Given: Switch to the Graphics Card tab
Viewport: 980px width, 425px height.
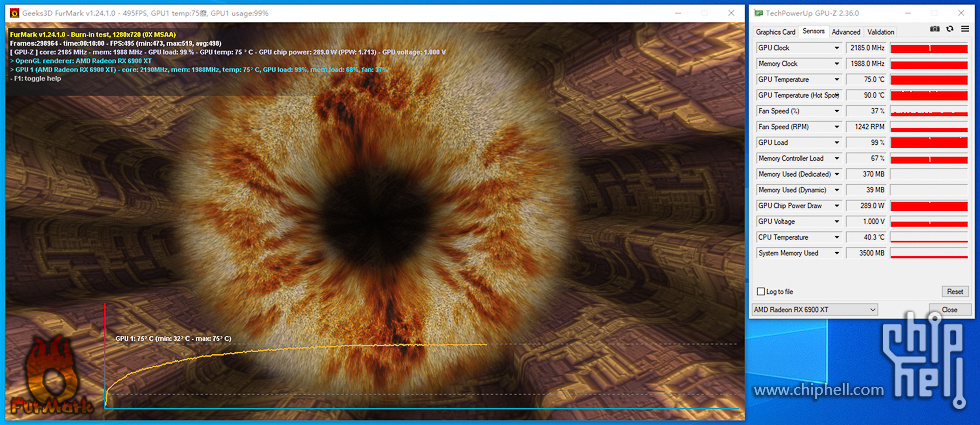Looking at the screenshot, I should click(775, 32).
